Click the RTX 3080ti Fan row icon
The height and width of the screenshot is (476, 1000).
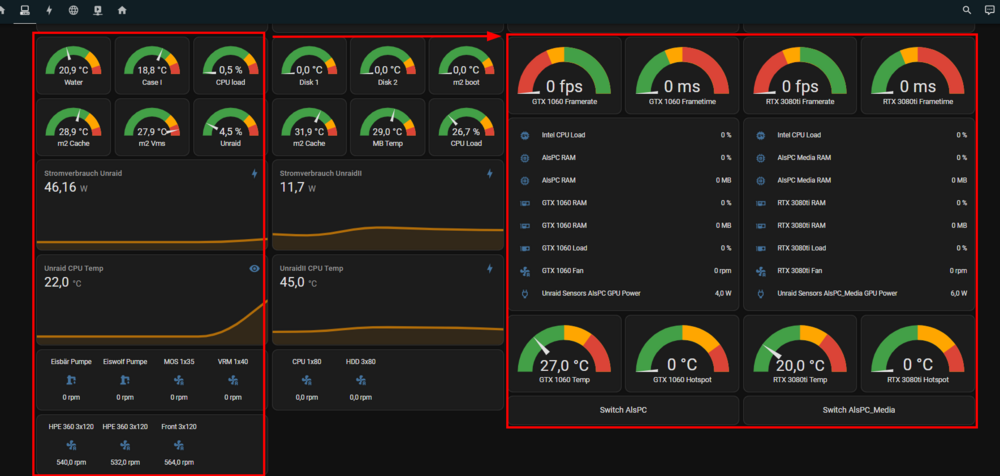[760, 271]
